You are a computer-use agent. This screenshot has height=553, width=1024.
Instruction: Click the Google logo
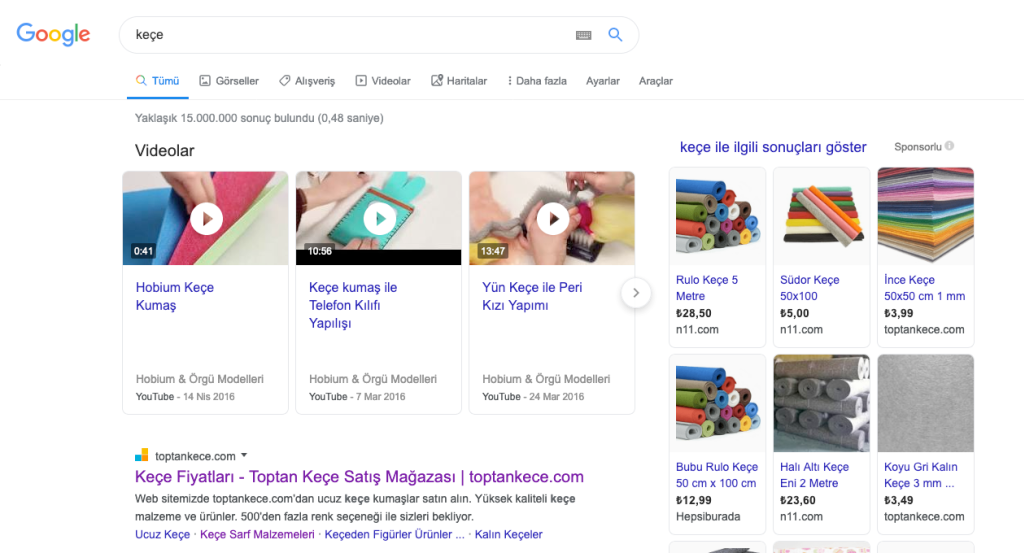[54, 34]
